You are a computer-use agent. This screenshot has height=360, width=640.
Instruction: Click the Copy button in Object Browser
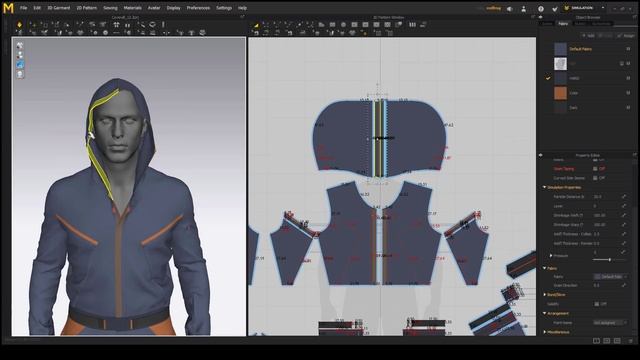606,36
